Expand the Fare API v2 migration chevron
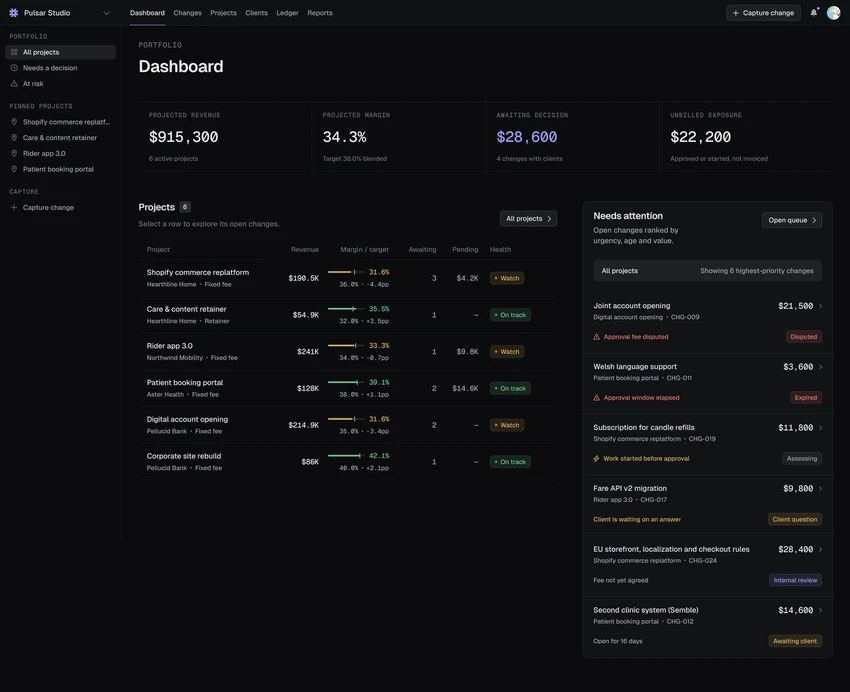This screenshot has height=692, width=850. (x=821, y=489)
